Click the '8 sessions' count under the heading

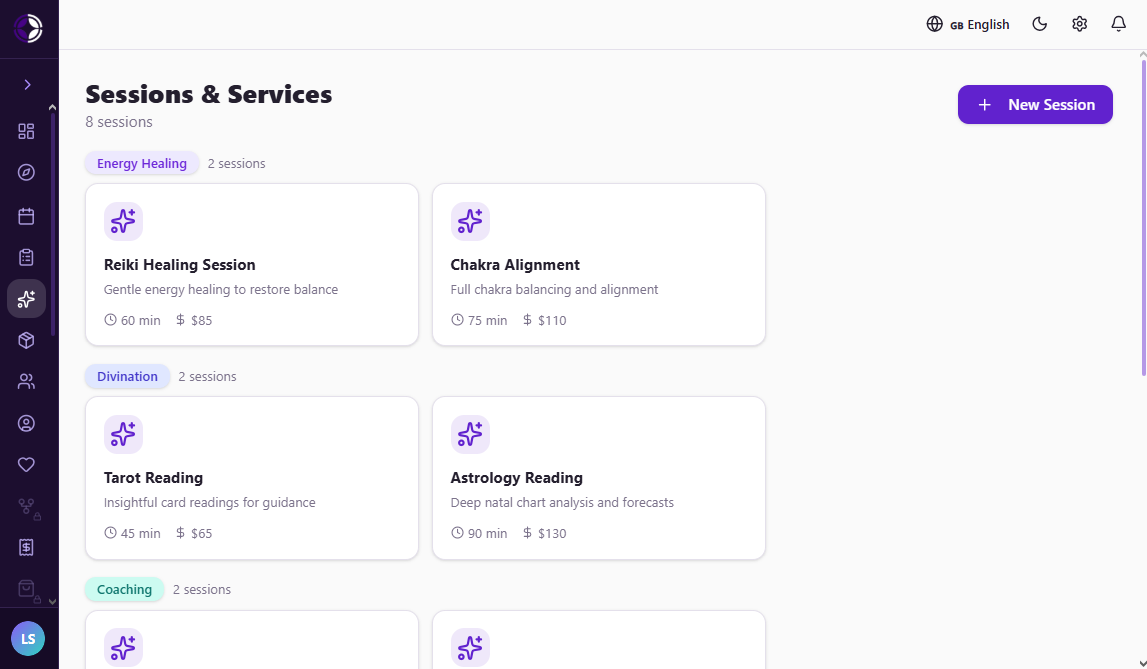point(119,122)
